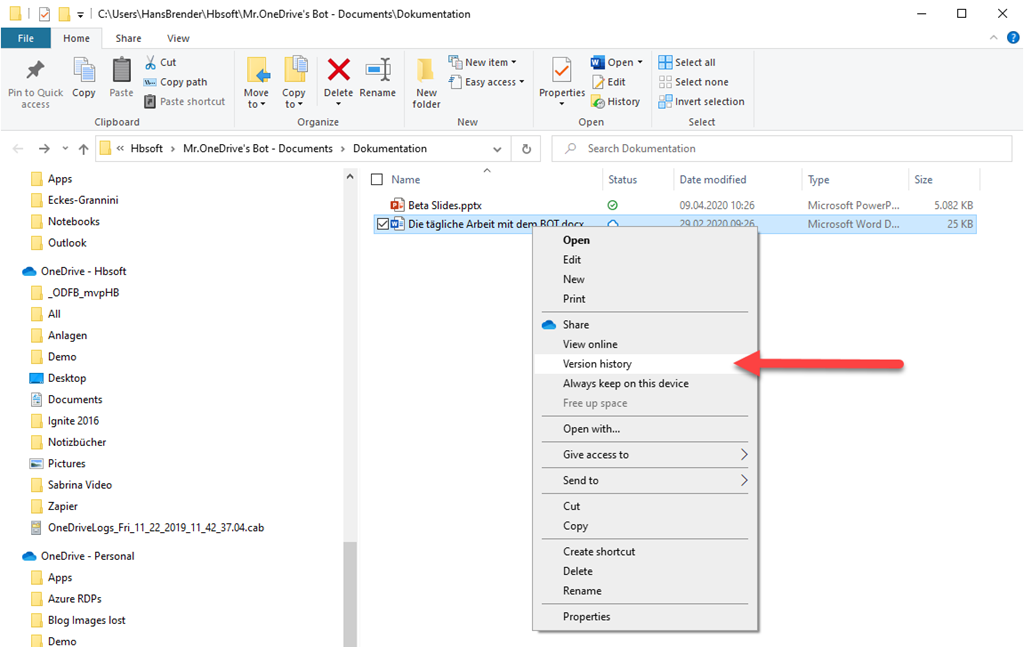This screenshot has height=647, width=1024.
Task: Choose Version history from context menu
Action: [x=597, y=364]
